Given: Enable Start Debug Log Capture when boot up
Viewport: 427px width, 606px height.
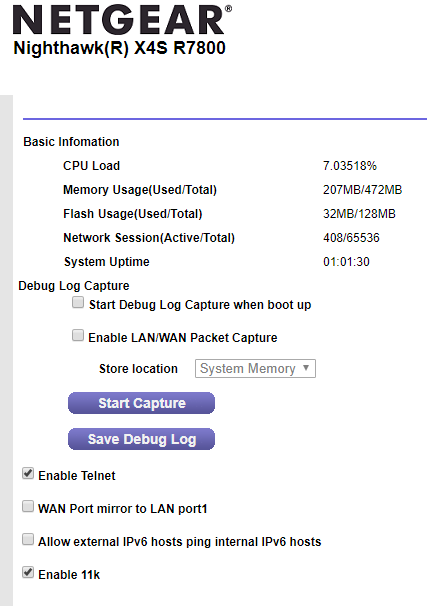Looking at the screenshot, I should [x=78, y=302].
